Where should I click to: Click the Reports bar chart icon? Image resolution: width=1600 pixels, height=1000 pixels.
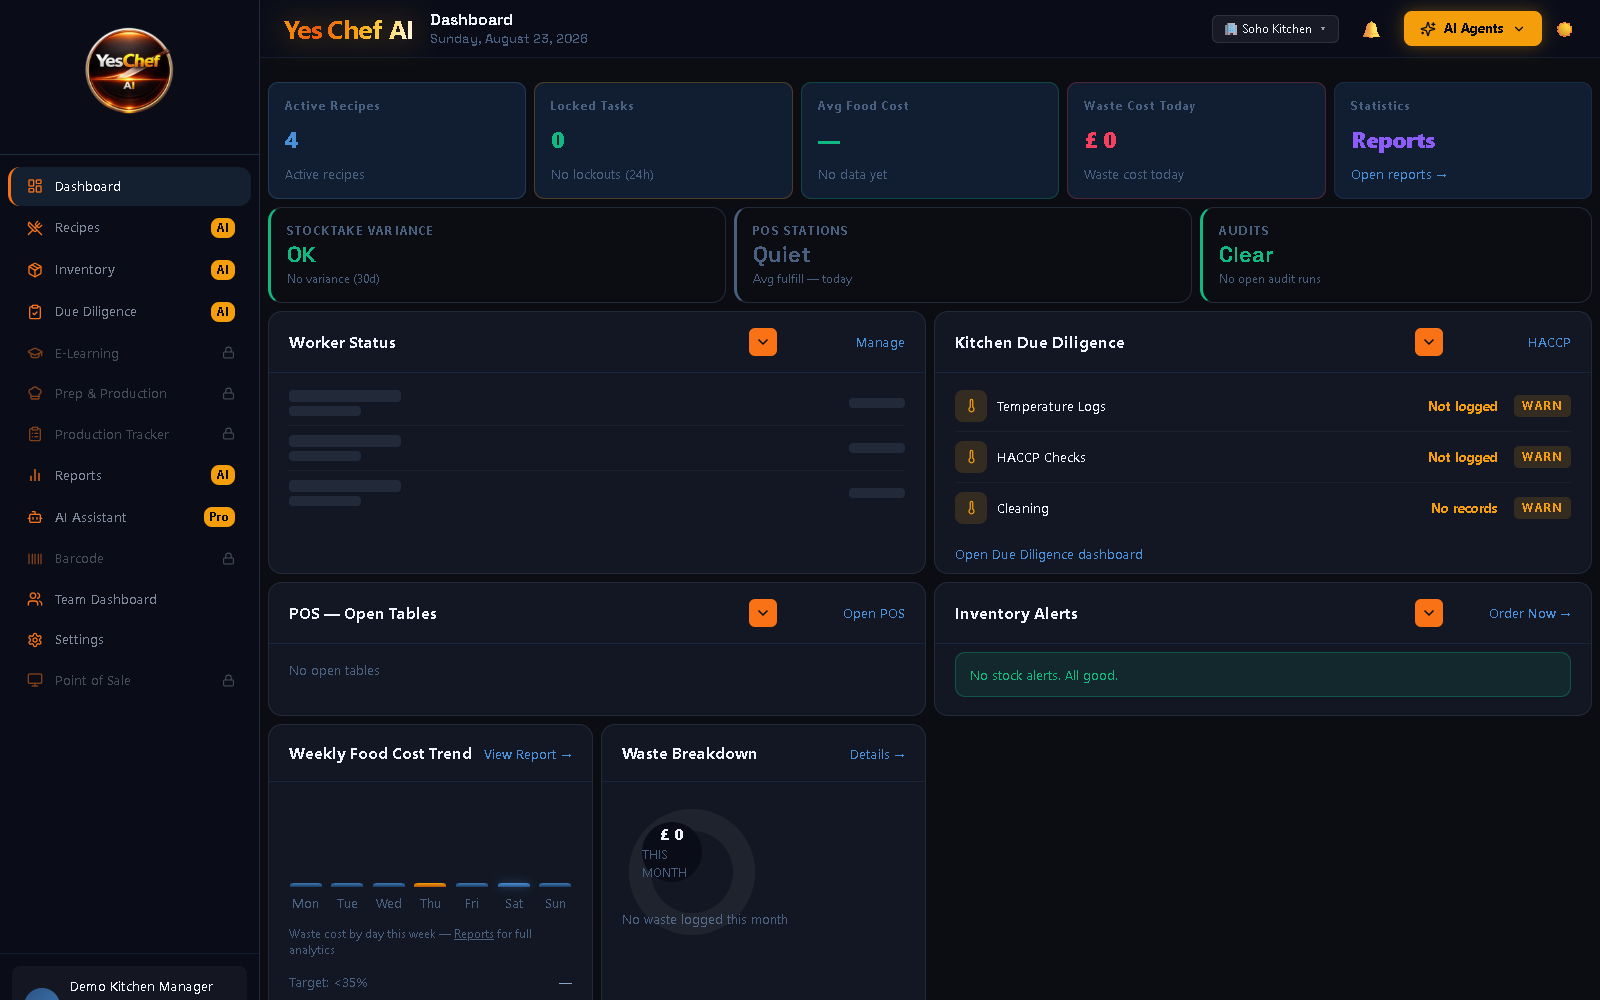point(35,476)
